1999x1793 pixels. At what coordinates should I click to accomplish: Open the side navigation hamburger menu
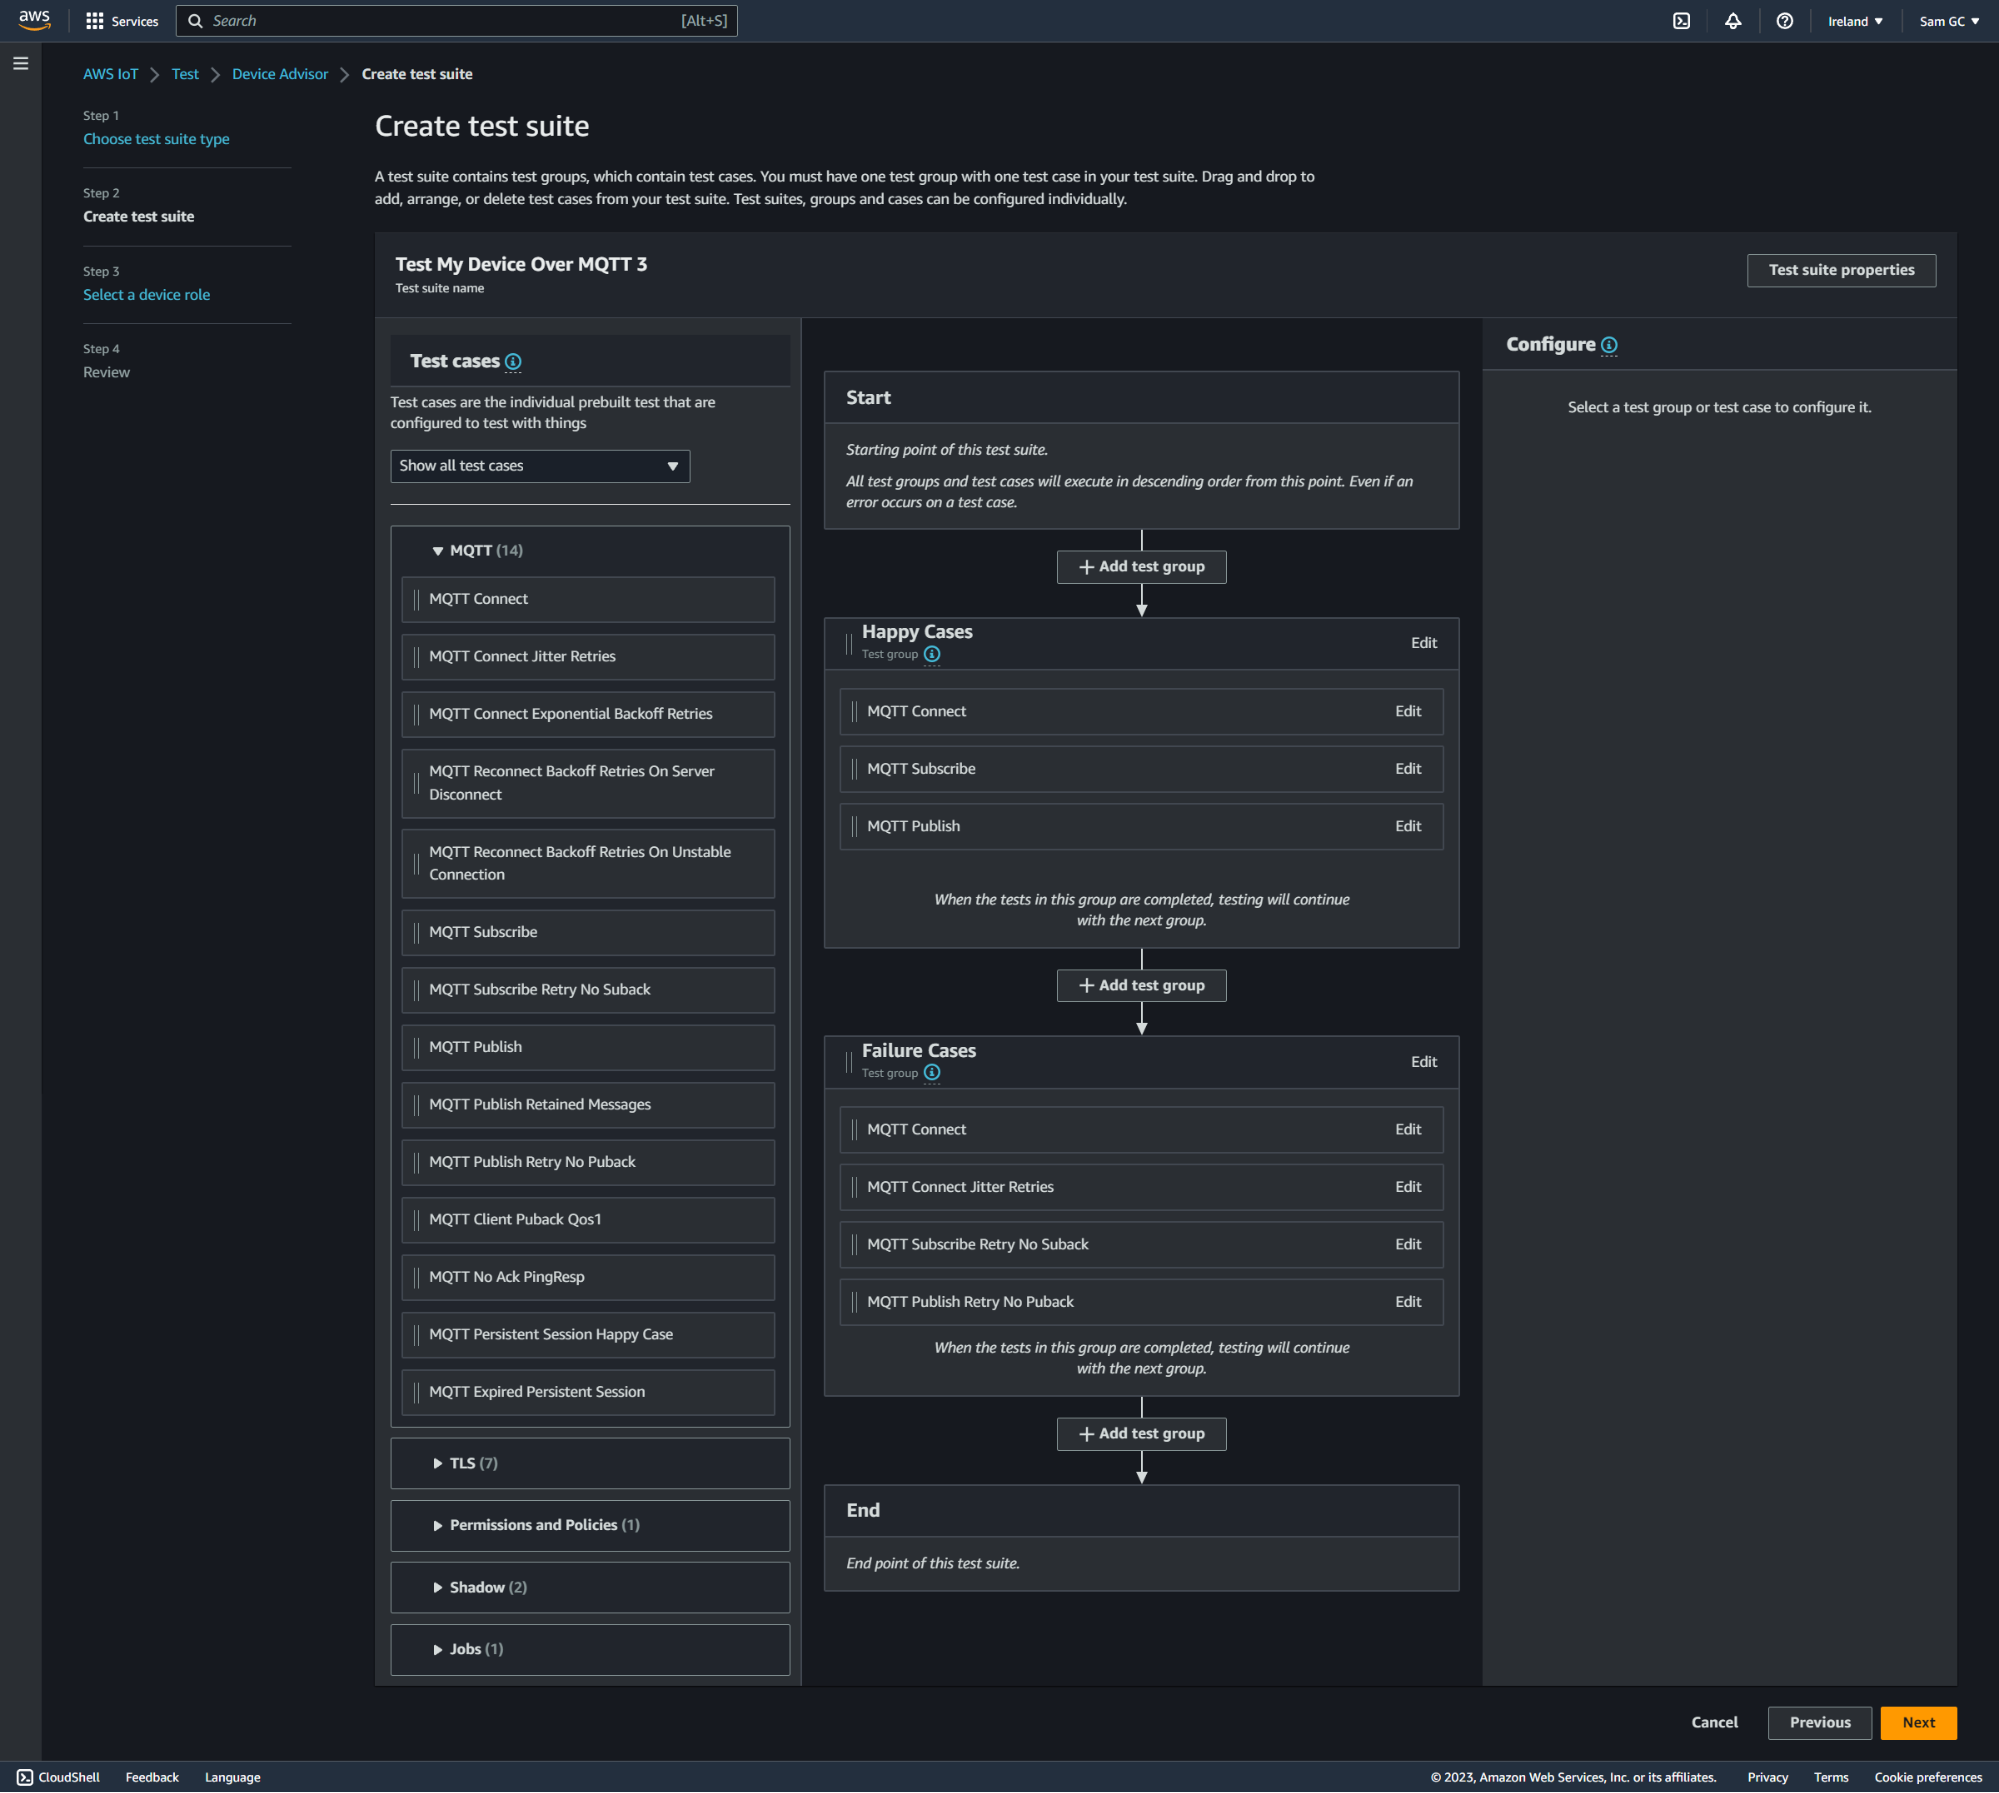[20, 64]
